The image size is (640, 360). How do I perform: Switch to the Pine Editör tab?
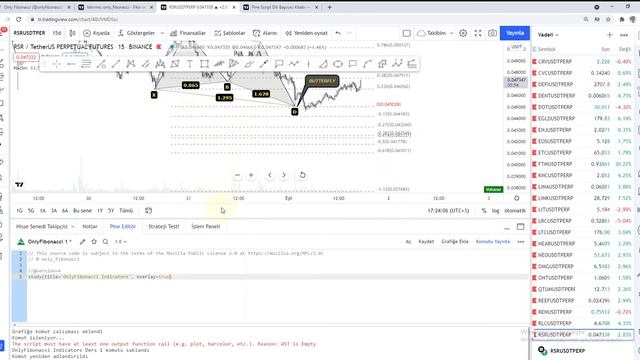click(122, 226)
